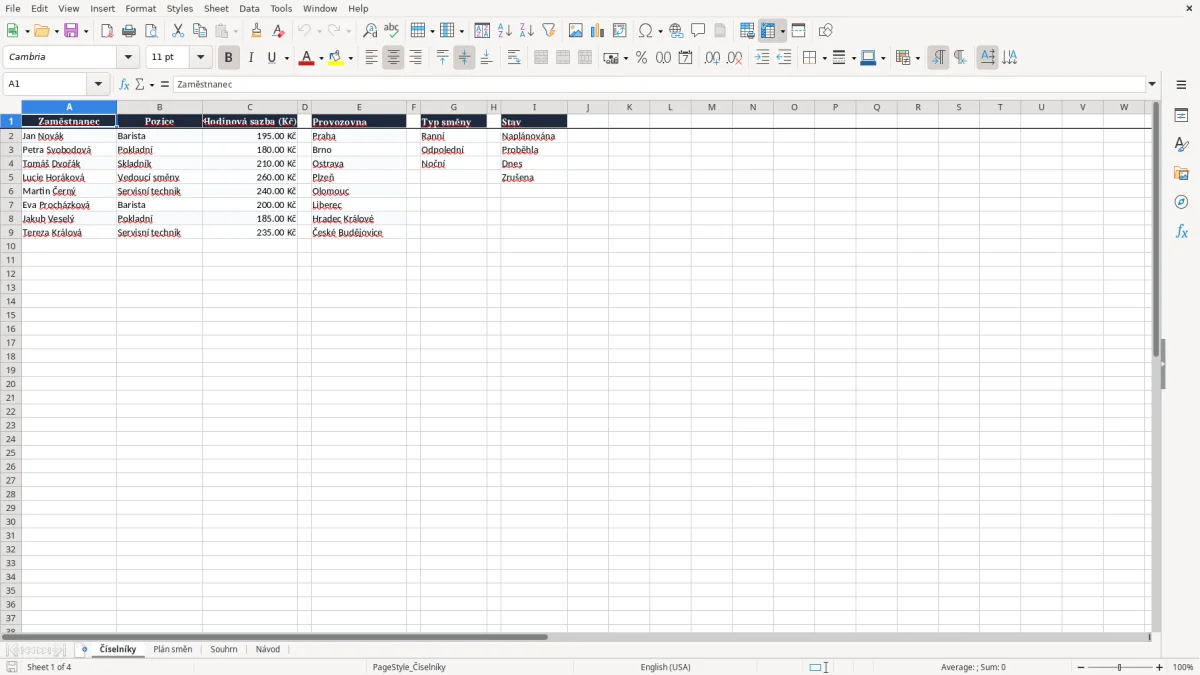Toggle Align Left
Image resolution: width=1200 pixels, height=675 pixels.
371,58
